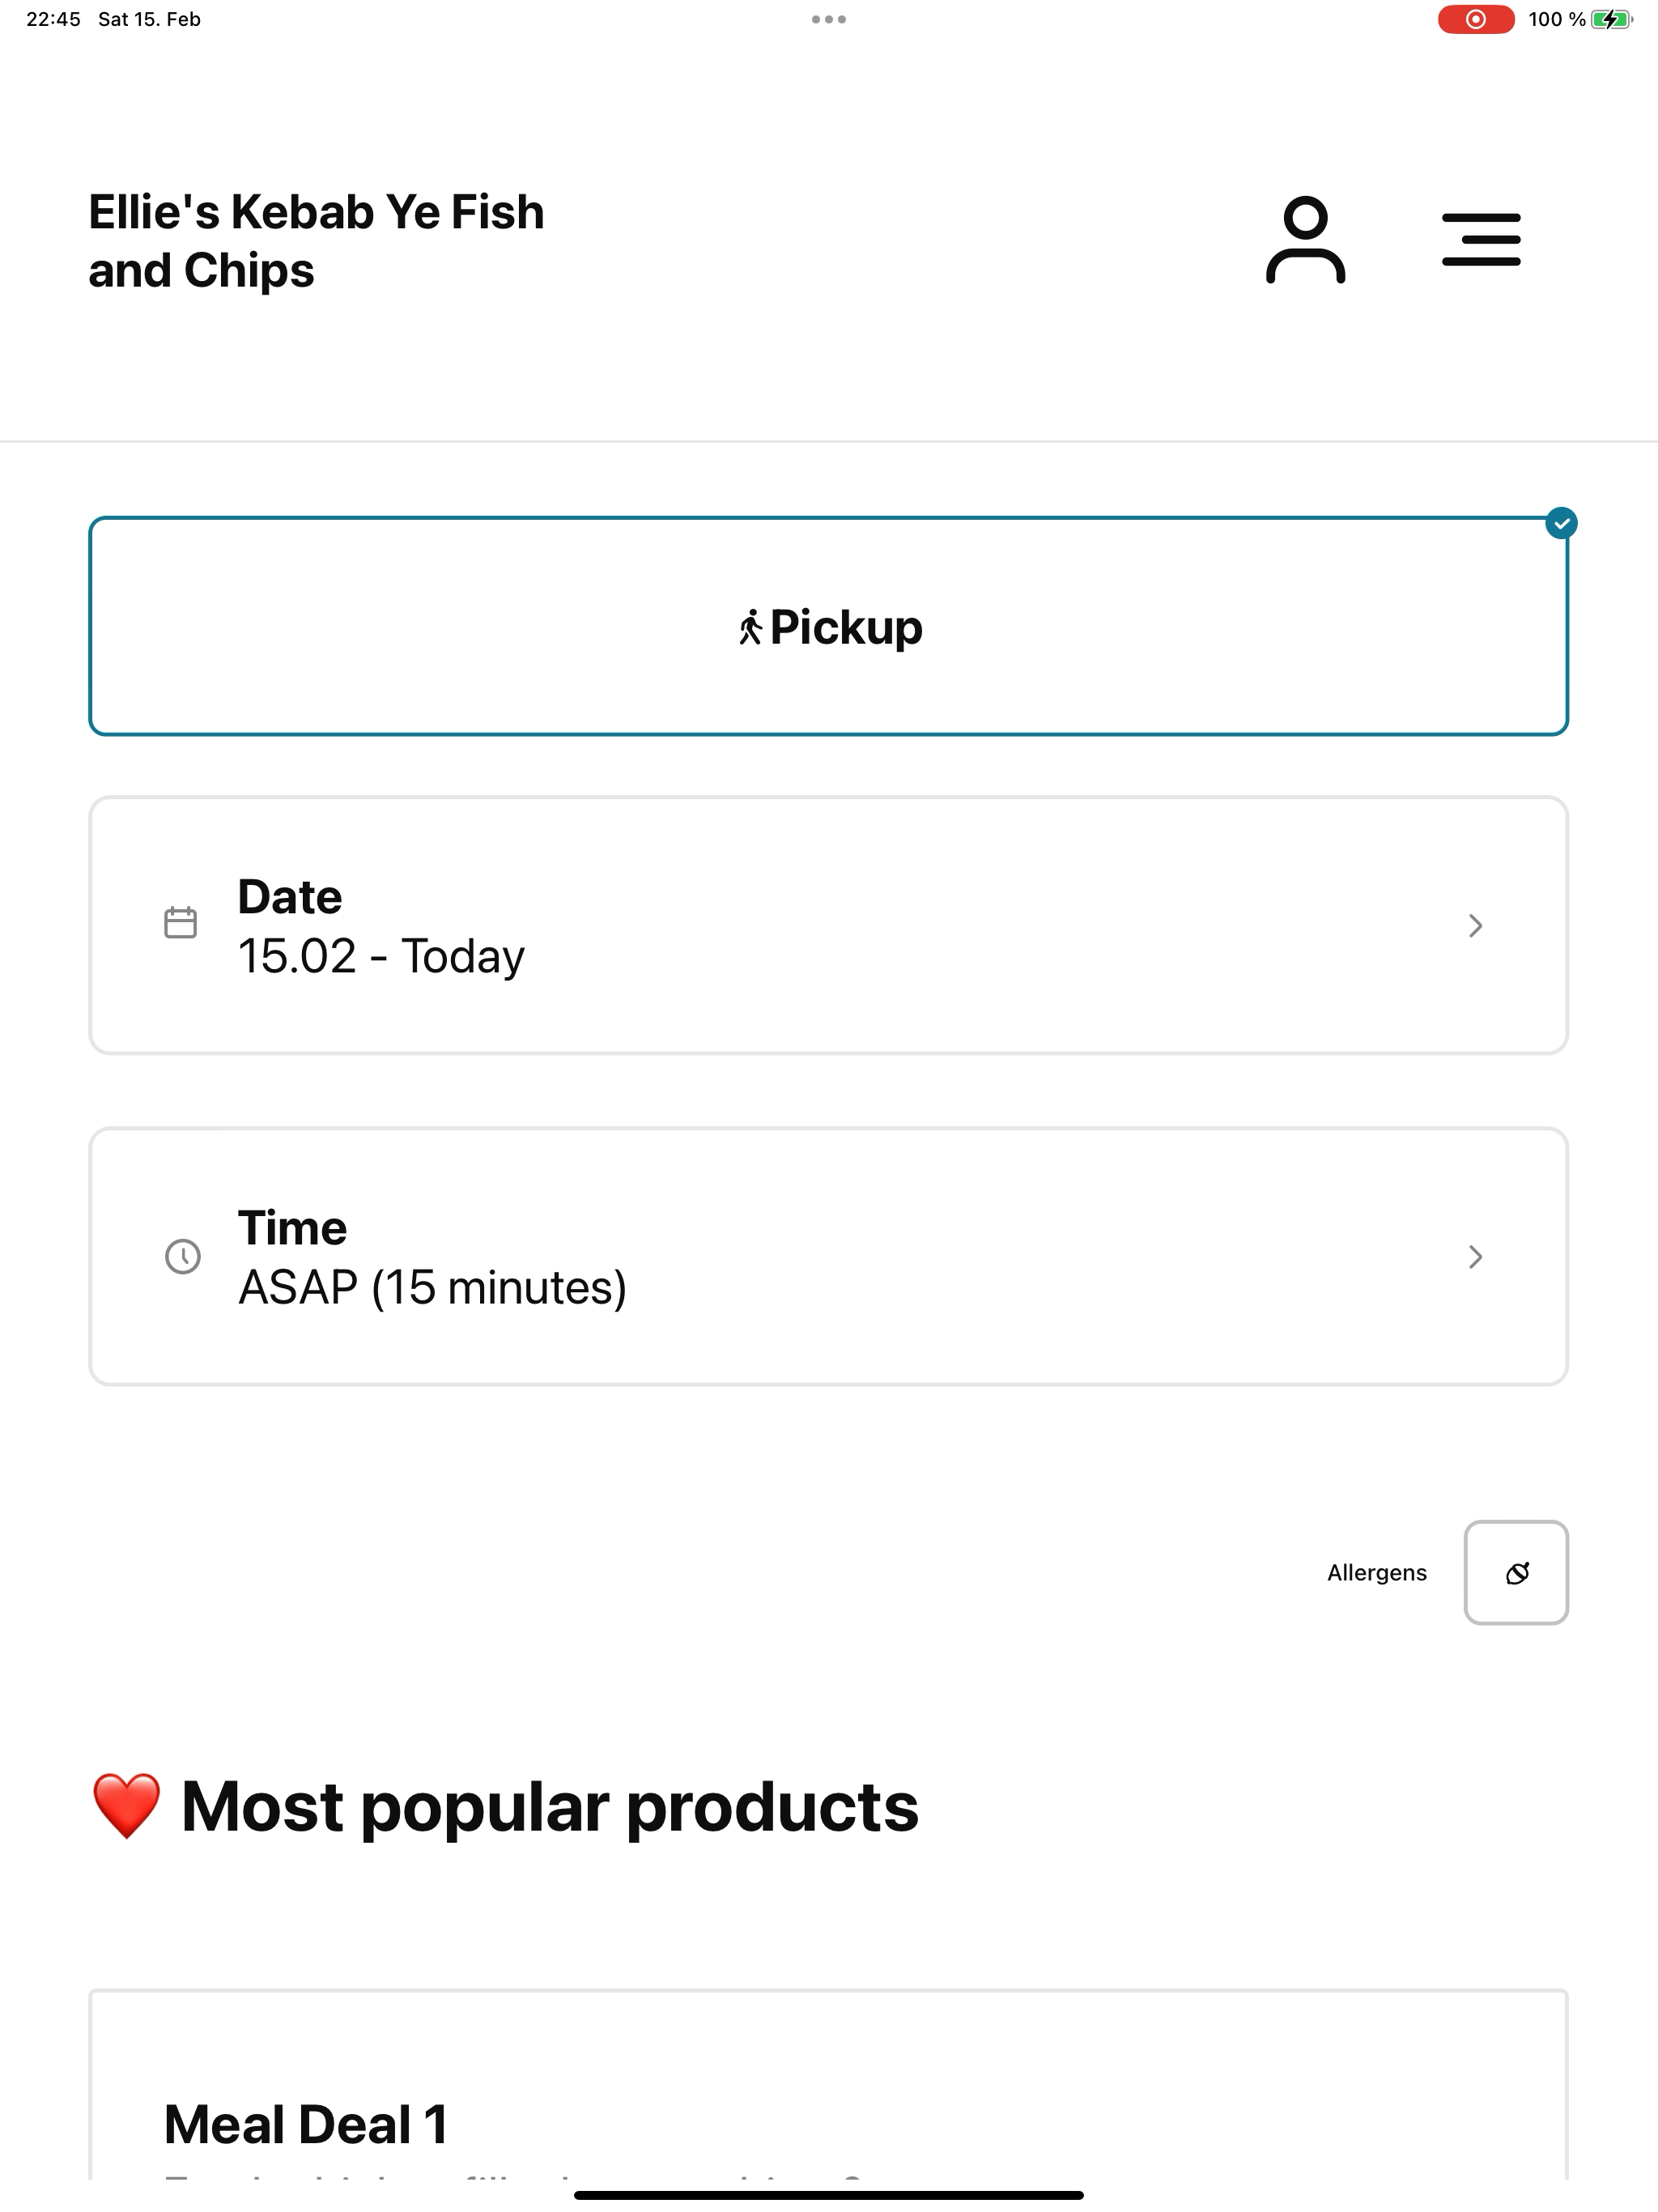Select the Pickup order option

click(x=828, y=626)
